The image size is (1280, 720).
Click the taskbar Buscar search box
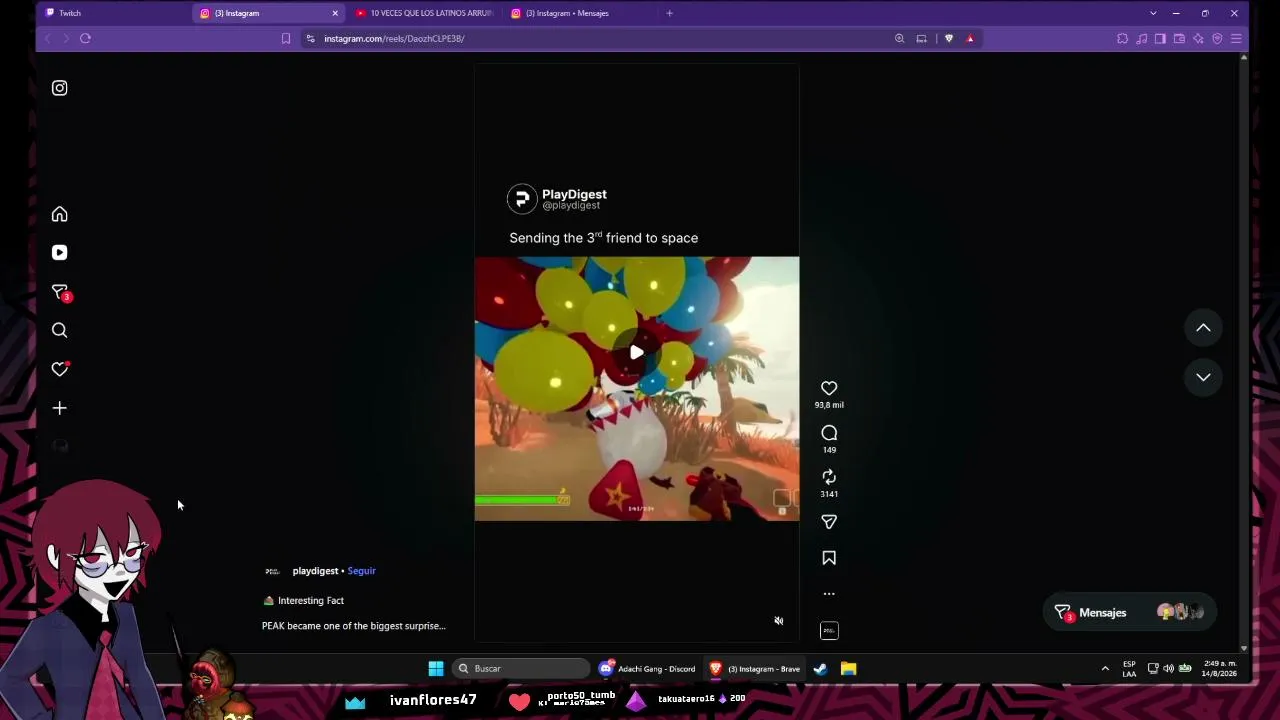click(522, 668)
